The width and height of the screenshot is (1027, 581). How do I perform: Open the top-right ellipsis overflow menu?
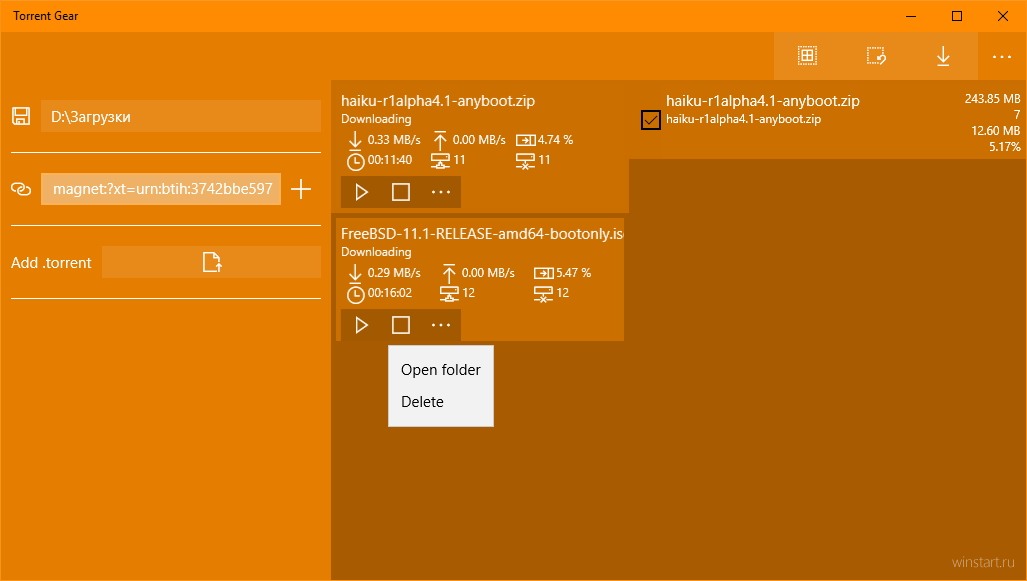(1001, 57)
